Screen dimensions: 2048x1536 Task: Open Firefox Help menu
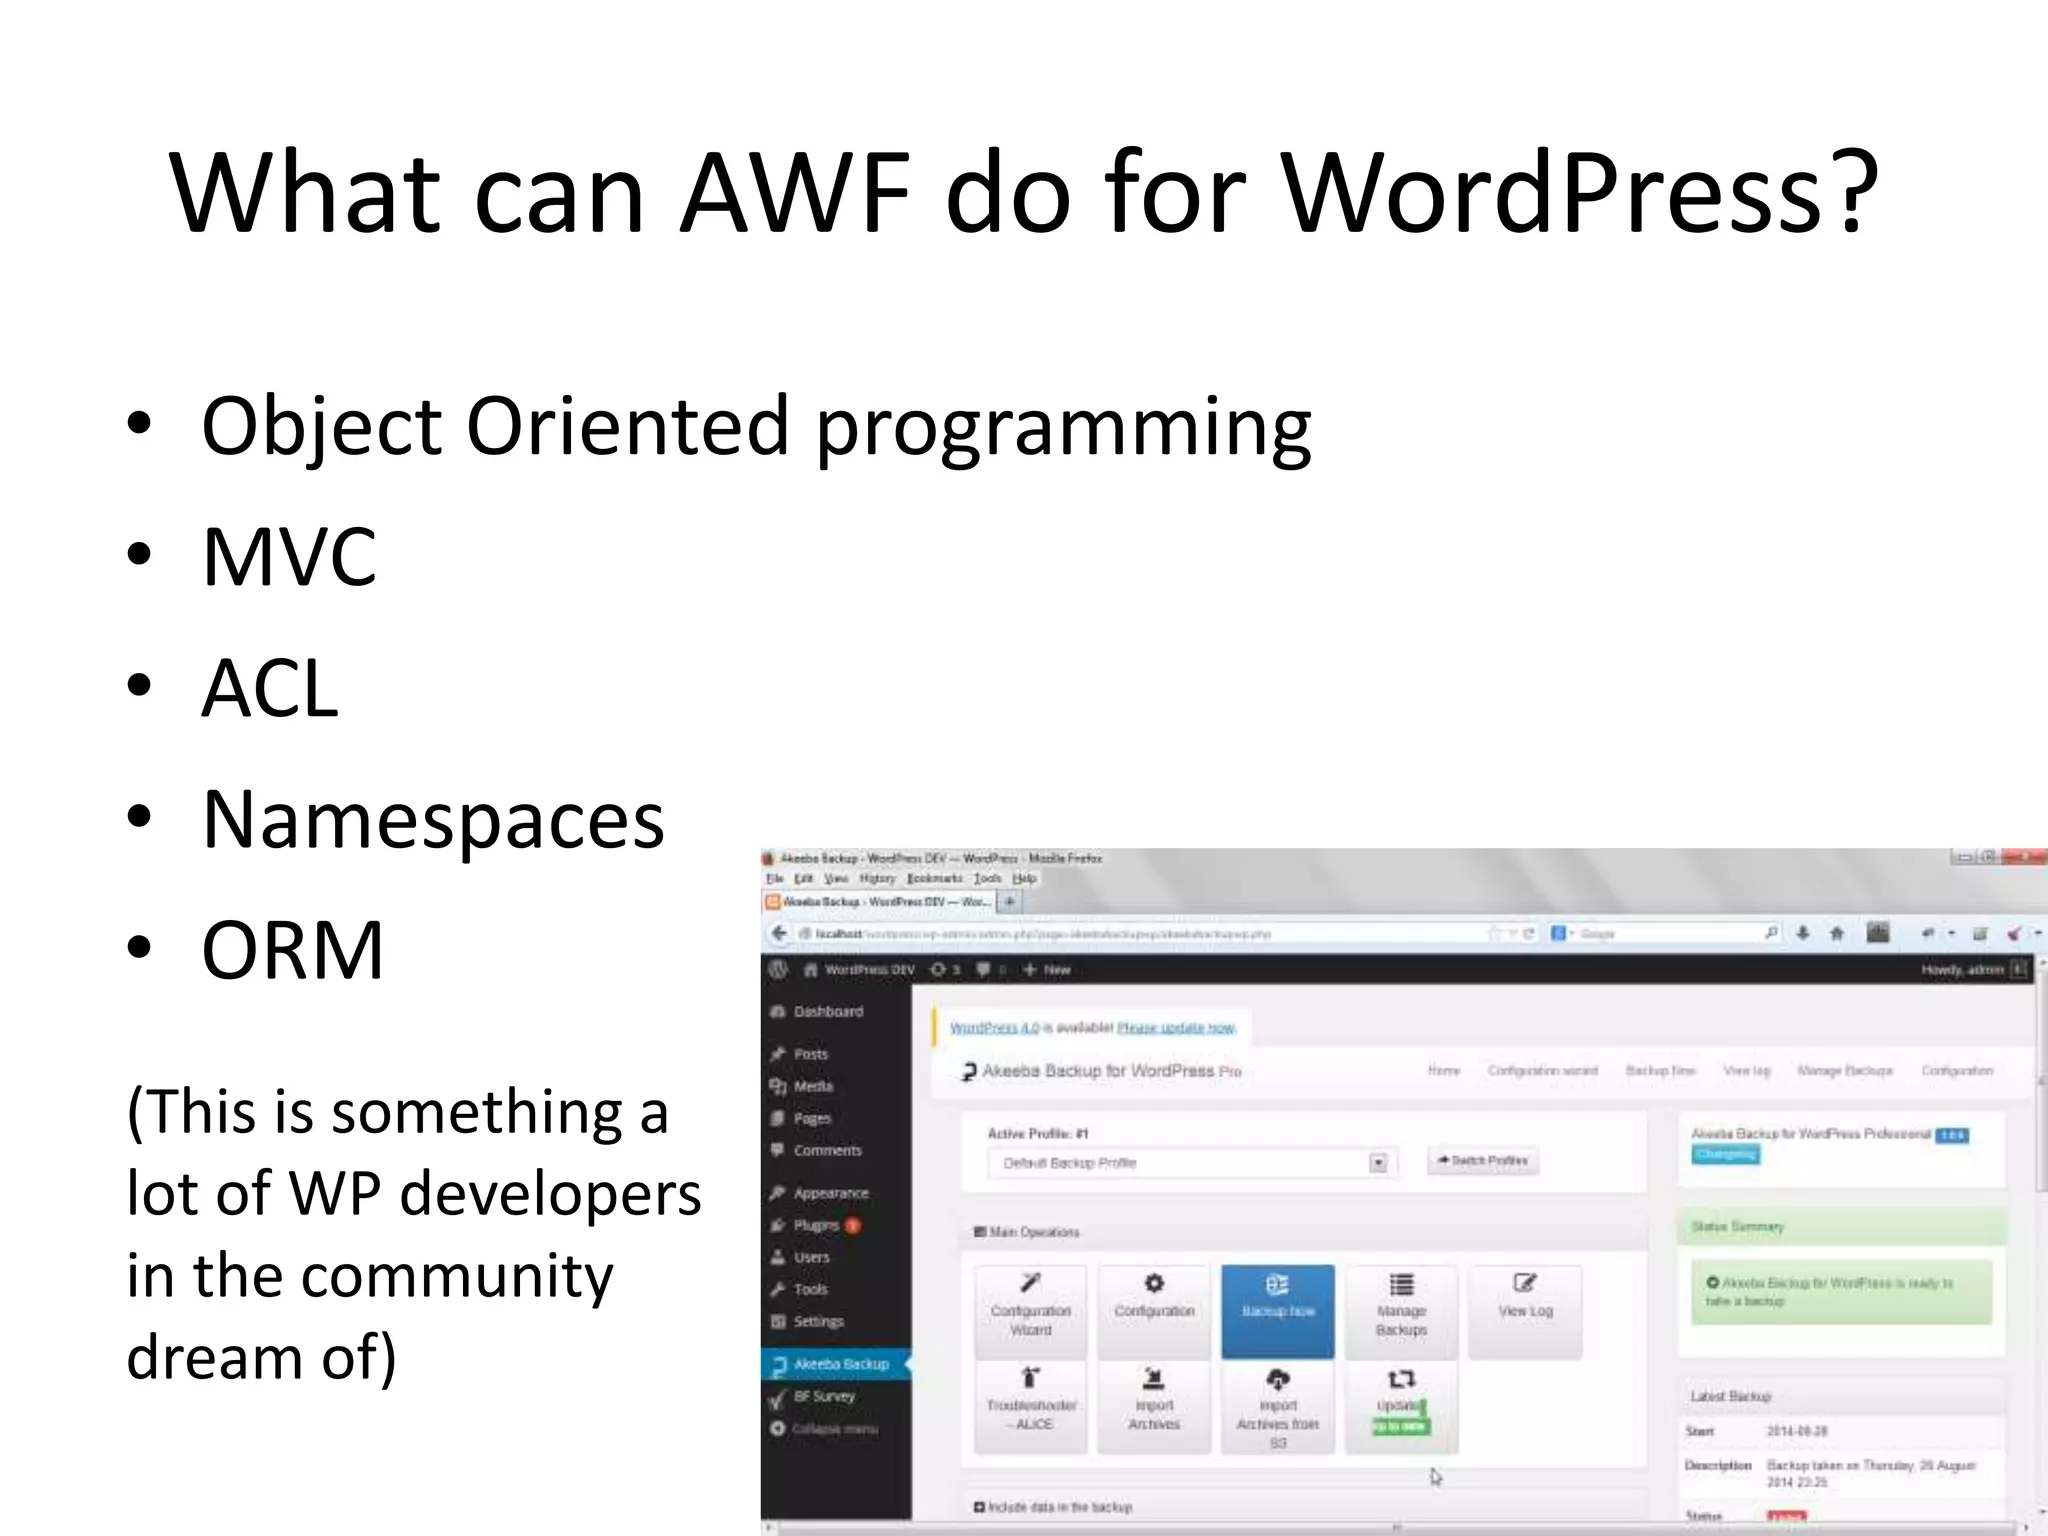(1024, 878)
